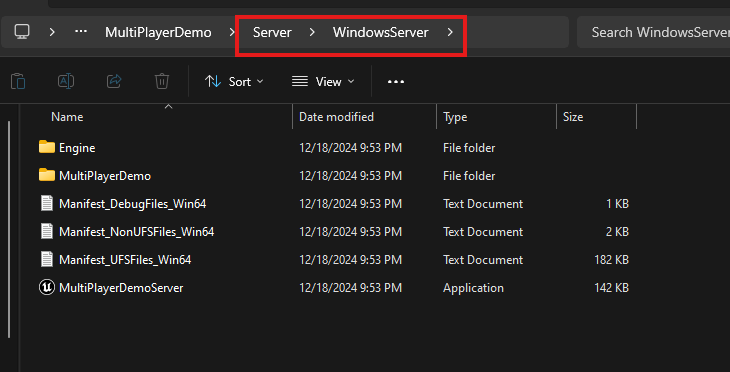Go to MultiPlayerDemo in the breadcrumb
This screenshot has width=730, height=372.
tap(158, 32)
